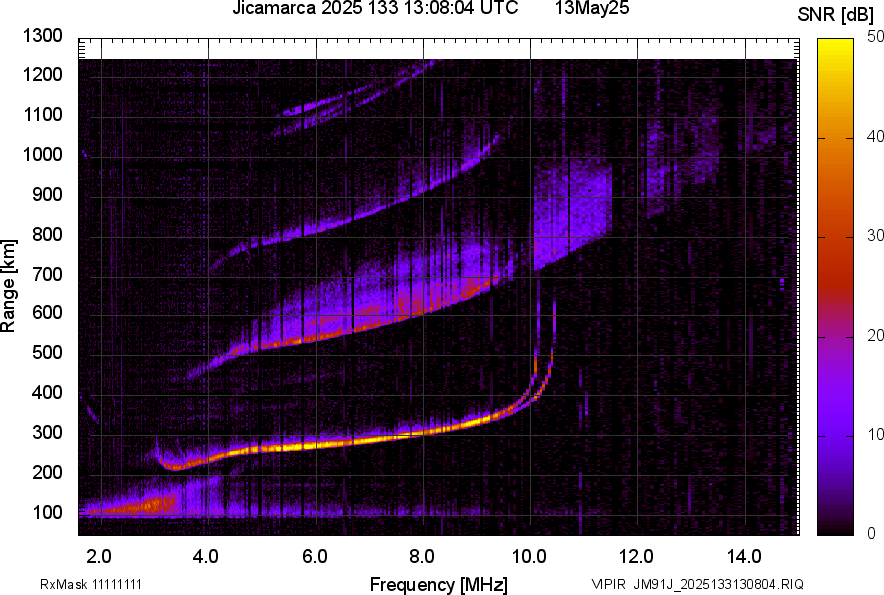
Task: Click the frequency tick label '8.0'
Action: [x=422, y=557]
